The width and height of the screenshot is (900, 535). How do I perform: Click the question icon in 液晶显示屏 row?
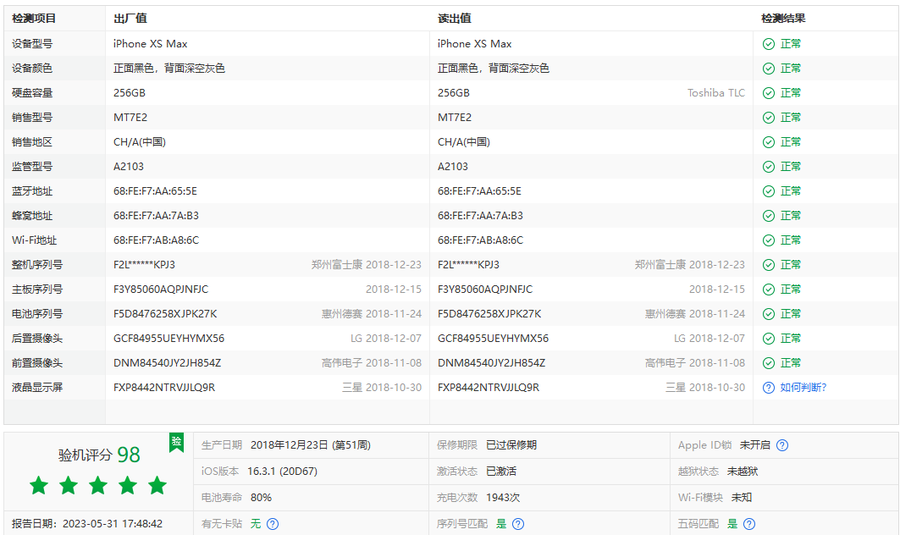tap(768, 387)
